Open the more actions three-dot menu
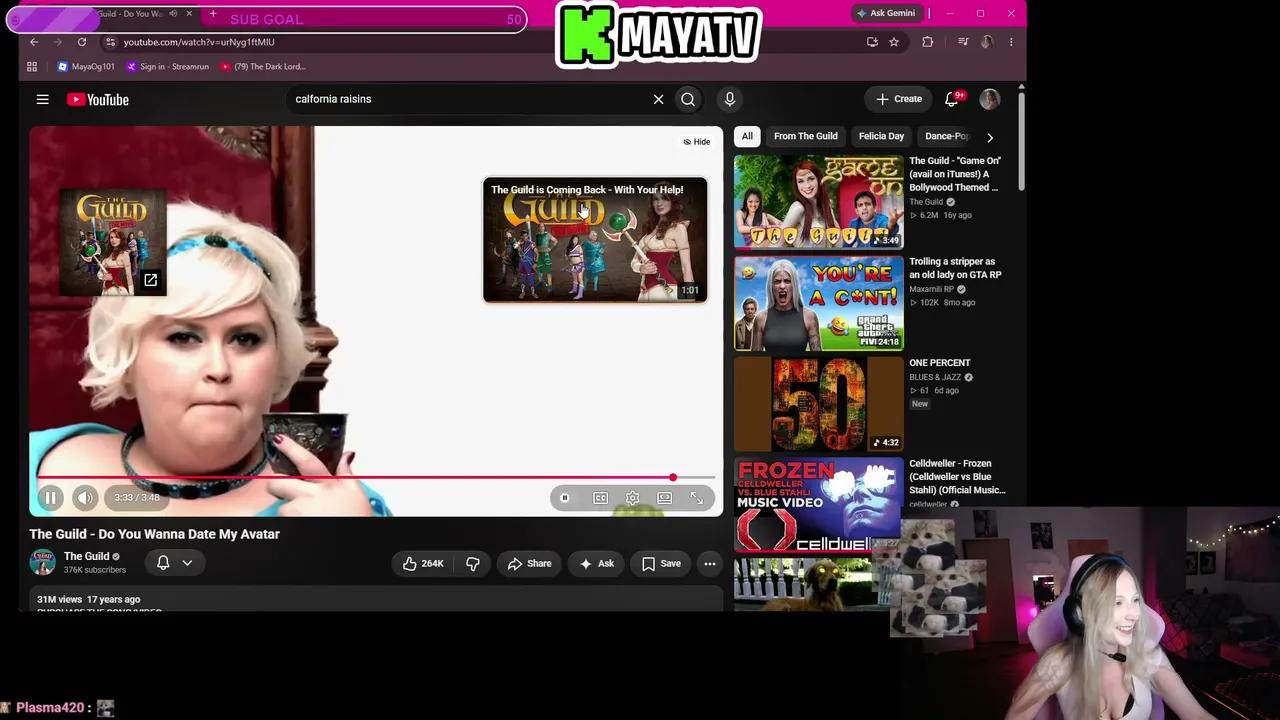 709,563
